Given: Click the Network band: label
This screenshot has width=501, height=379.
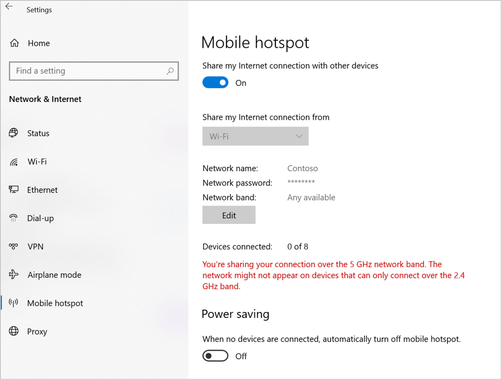Looking at the screenshot, I should [229, 197].
